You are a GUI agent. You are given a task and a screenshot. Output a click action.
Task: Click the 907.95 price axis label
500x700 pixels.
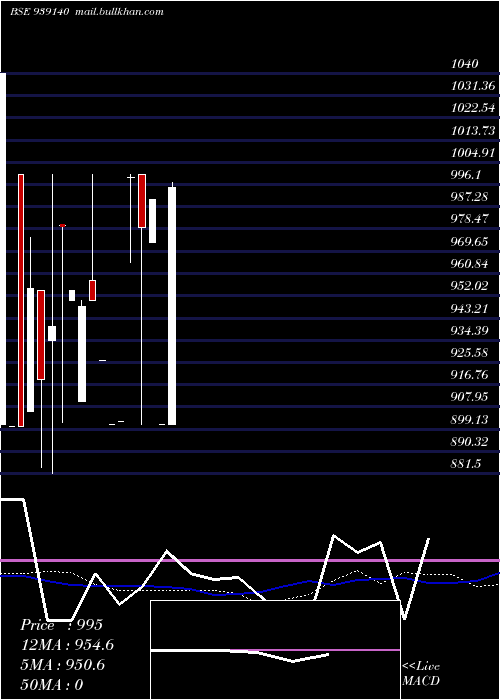[469, 396]
